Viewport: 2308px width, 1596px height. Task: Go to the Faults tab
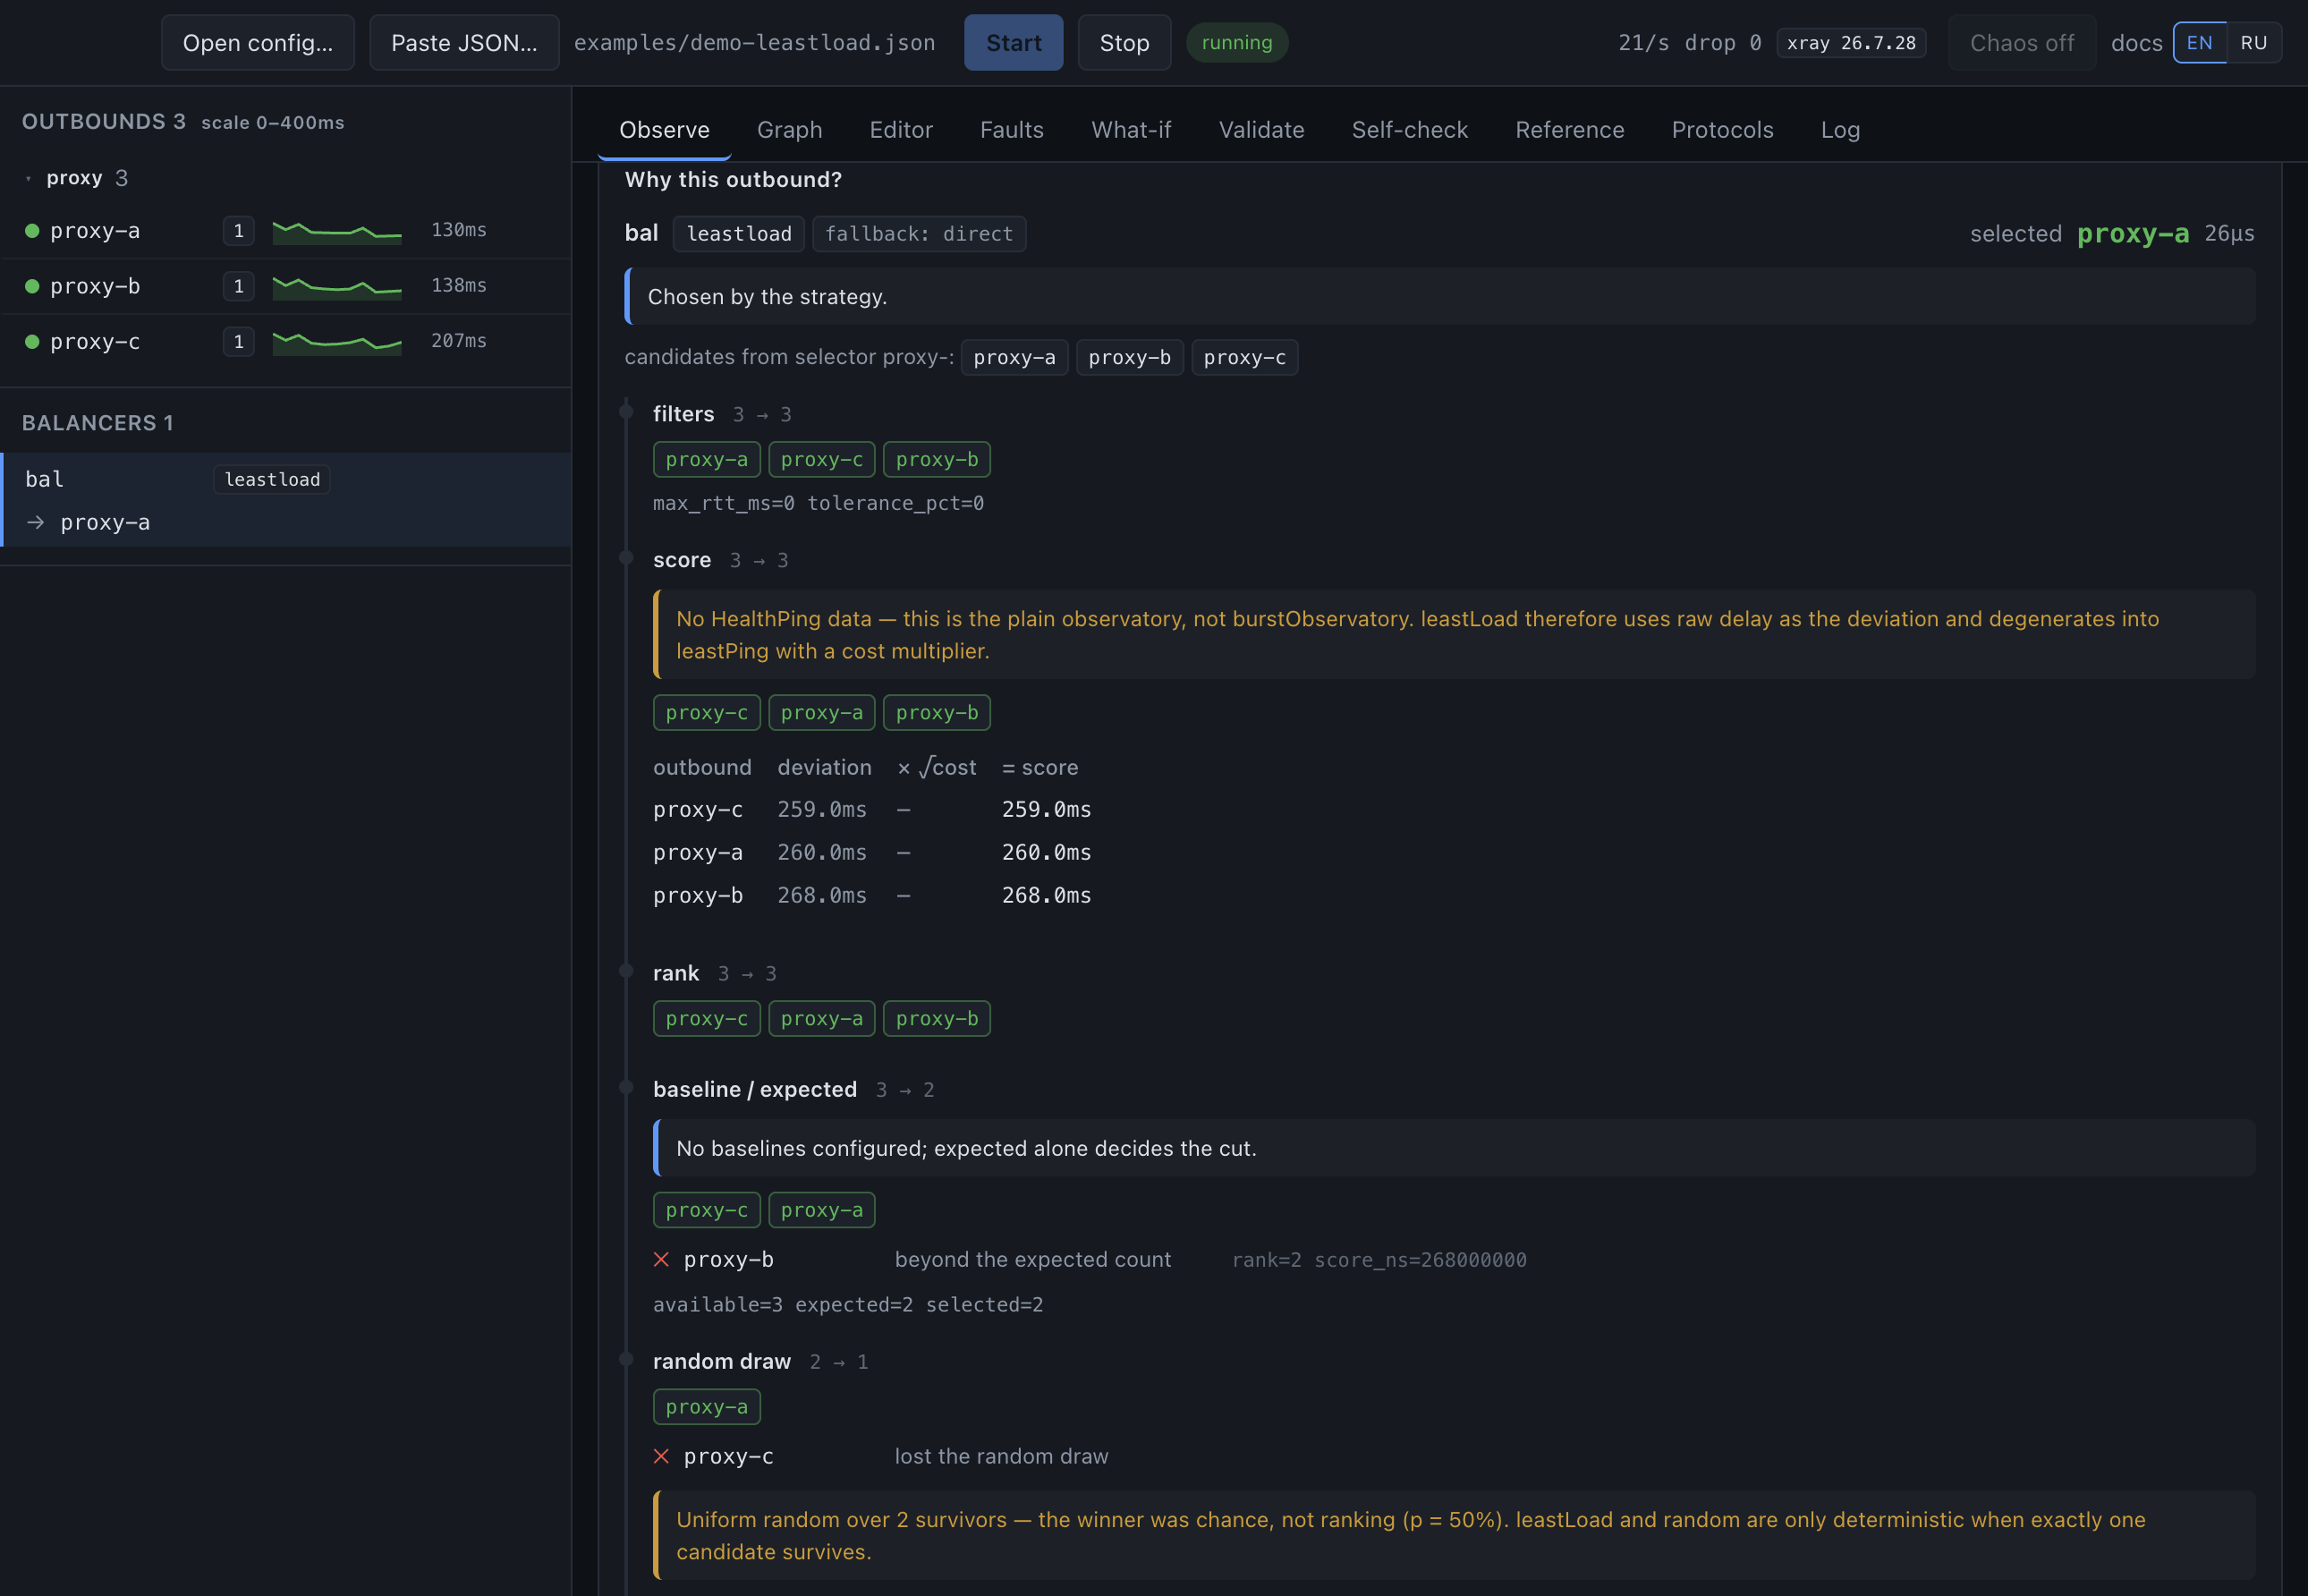pos(1012,130)
